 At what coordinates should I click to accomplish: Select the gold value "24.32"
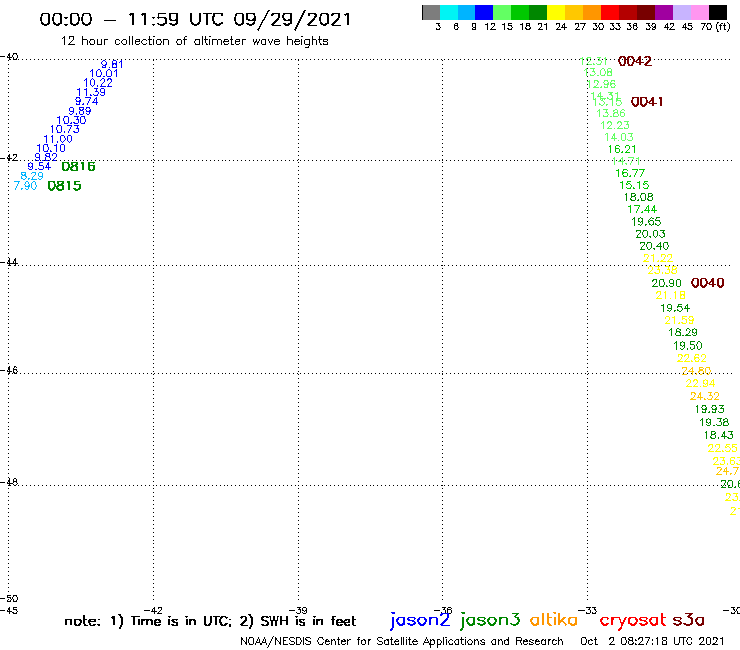tap(705, 397)
